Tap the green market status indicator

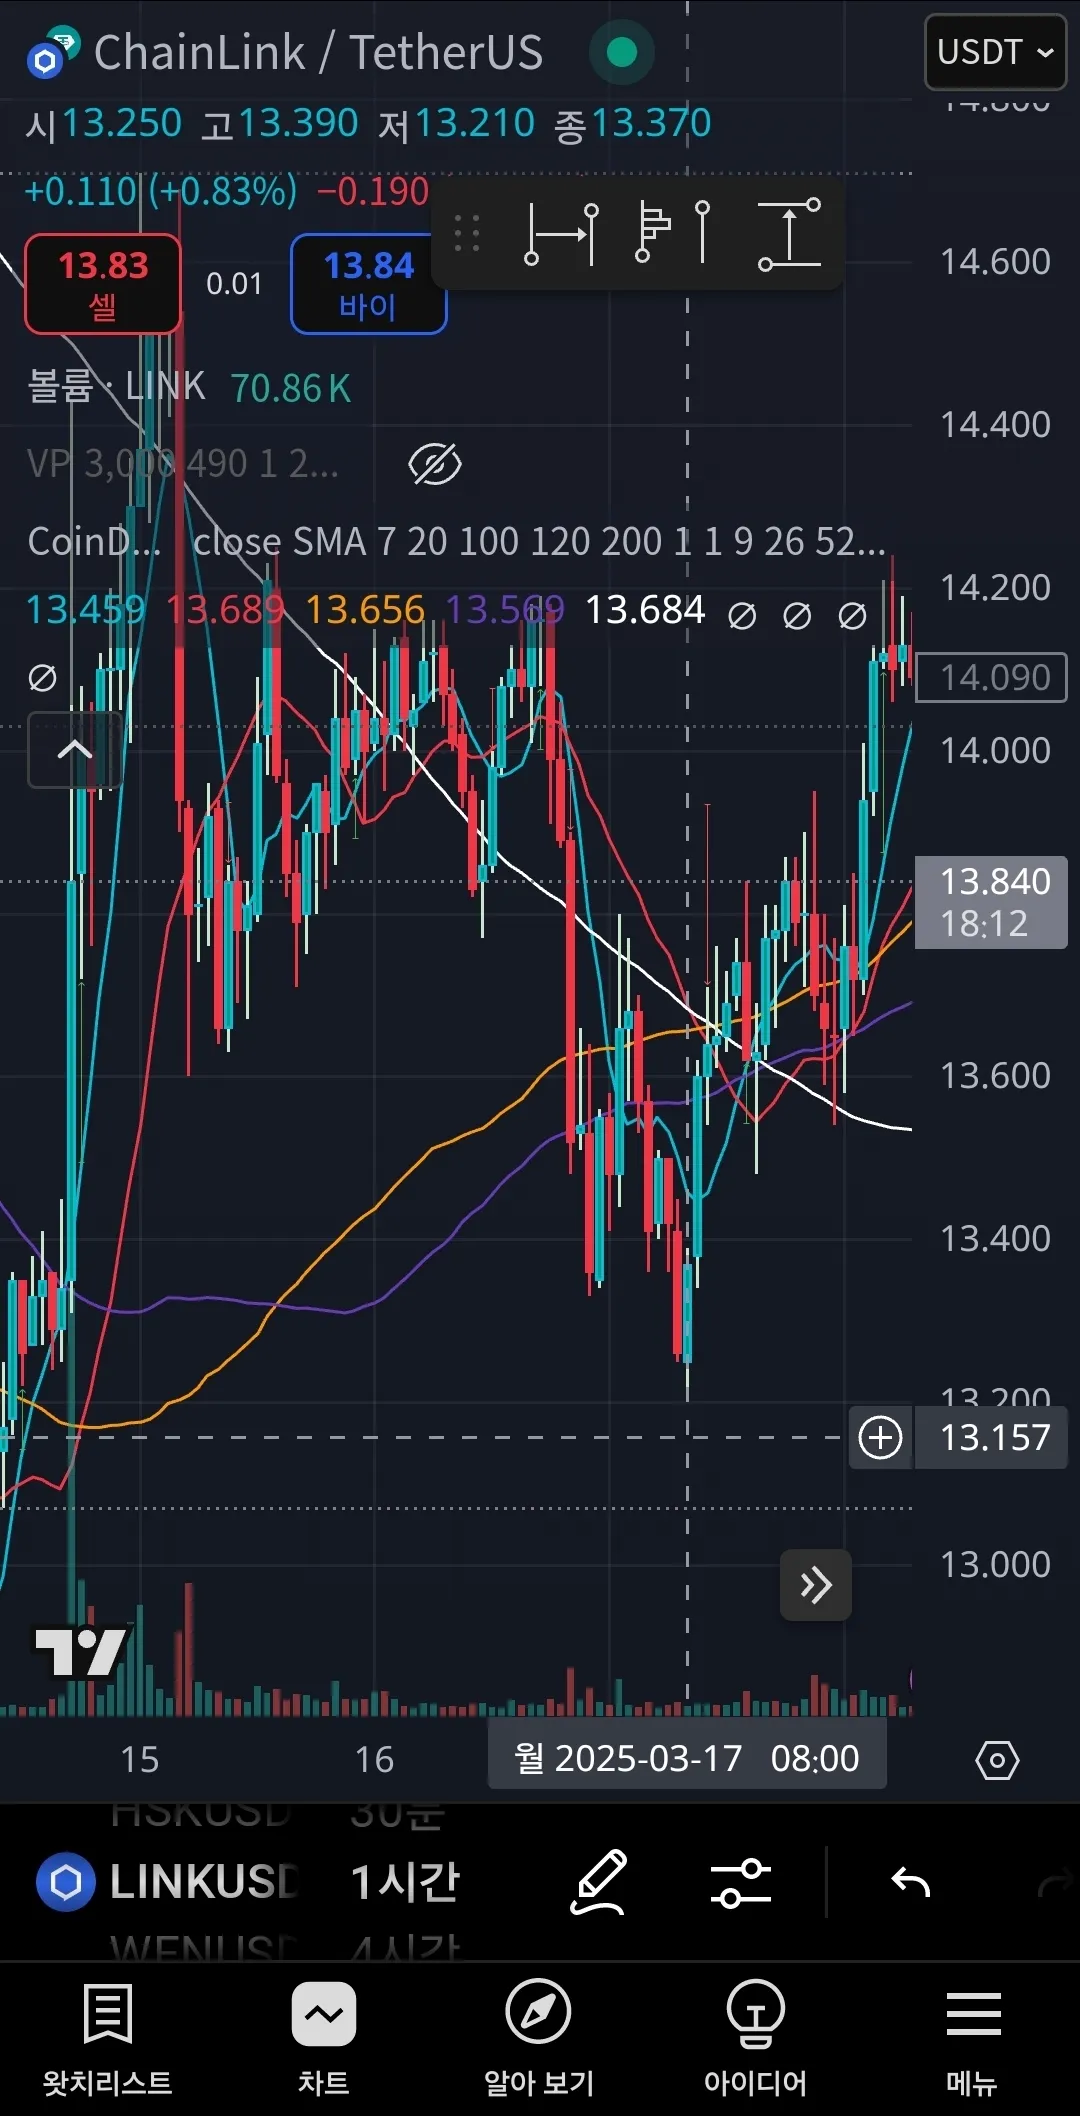point(622,52)
